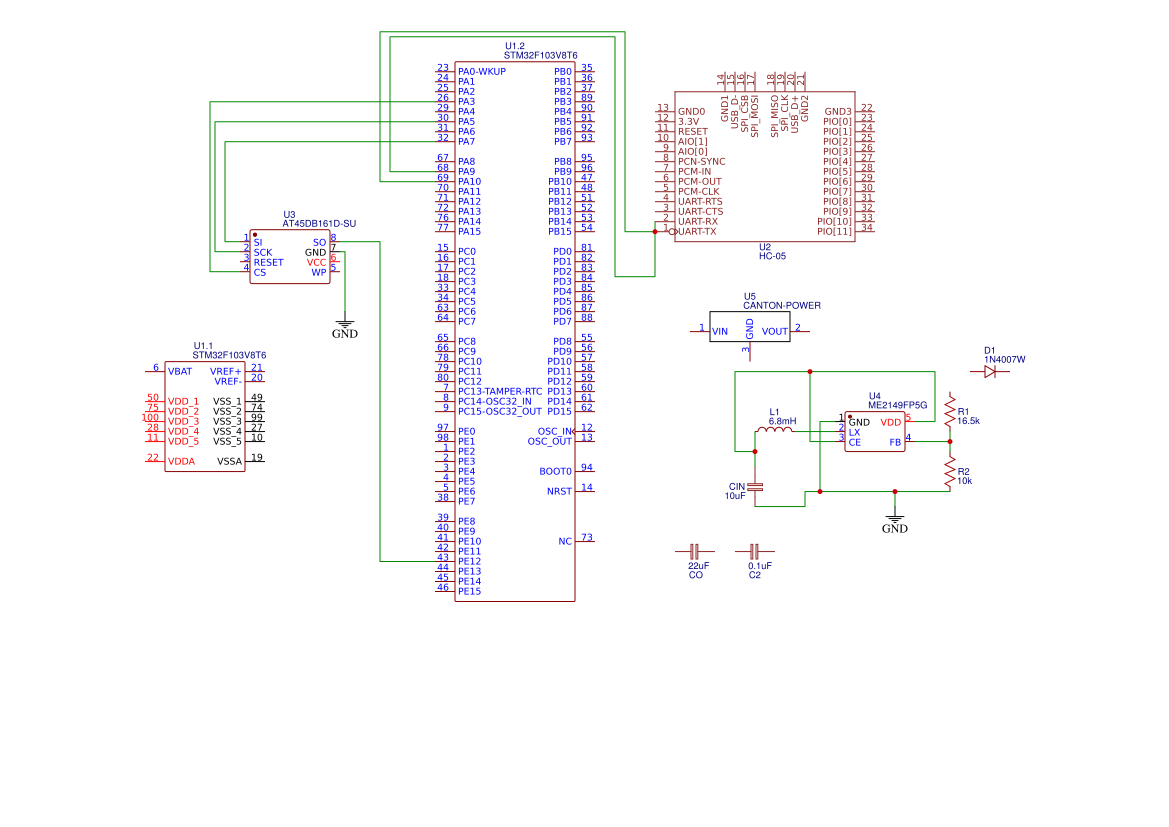Select the CANTON-POWER block U5
The height and width of the screenshot is (827, 1169).
pos(748,326)
